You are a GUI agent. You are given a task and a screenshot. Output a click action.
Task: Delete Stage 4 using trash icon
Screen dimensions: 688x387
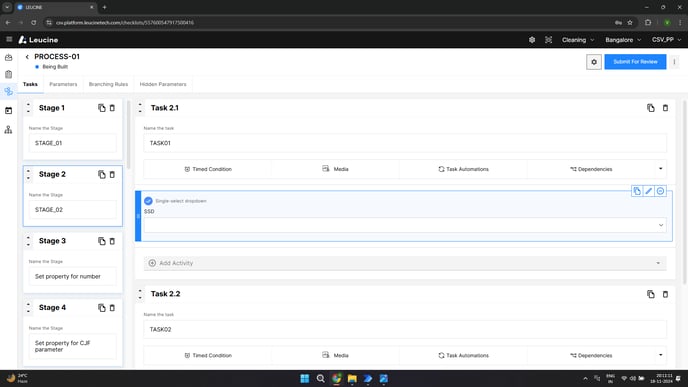(x=112, y=308)
